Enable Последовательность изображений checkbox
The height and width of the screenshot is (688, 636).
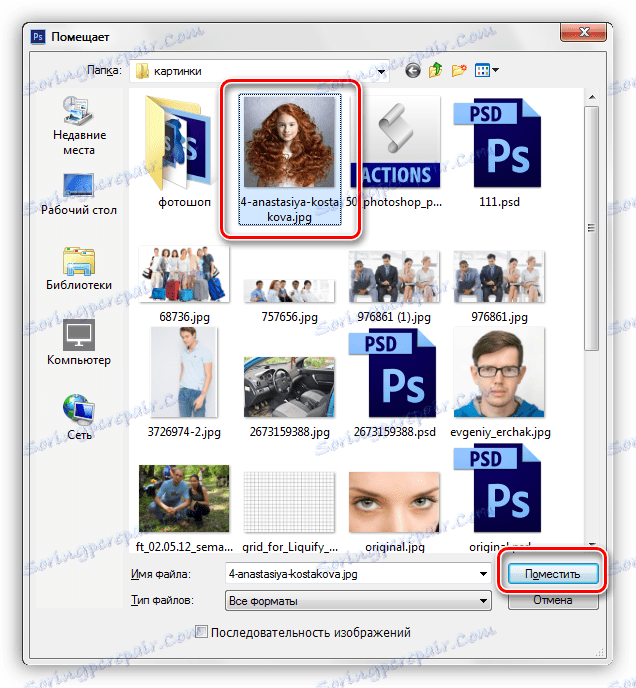tap(201, 632)
